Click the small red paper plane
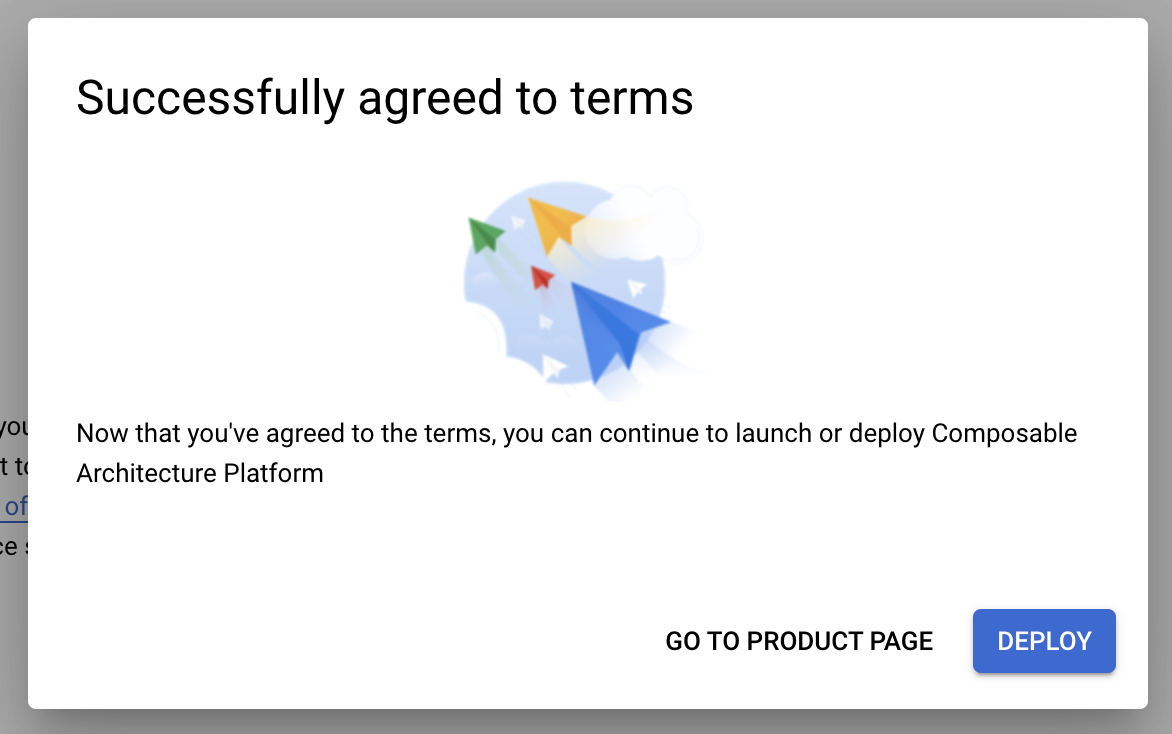The width and height of the screenshot is (1172, 734). [x=543, y=276]
